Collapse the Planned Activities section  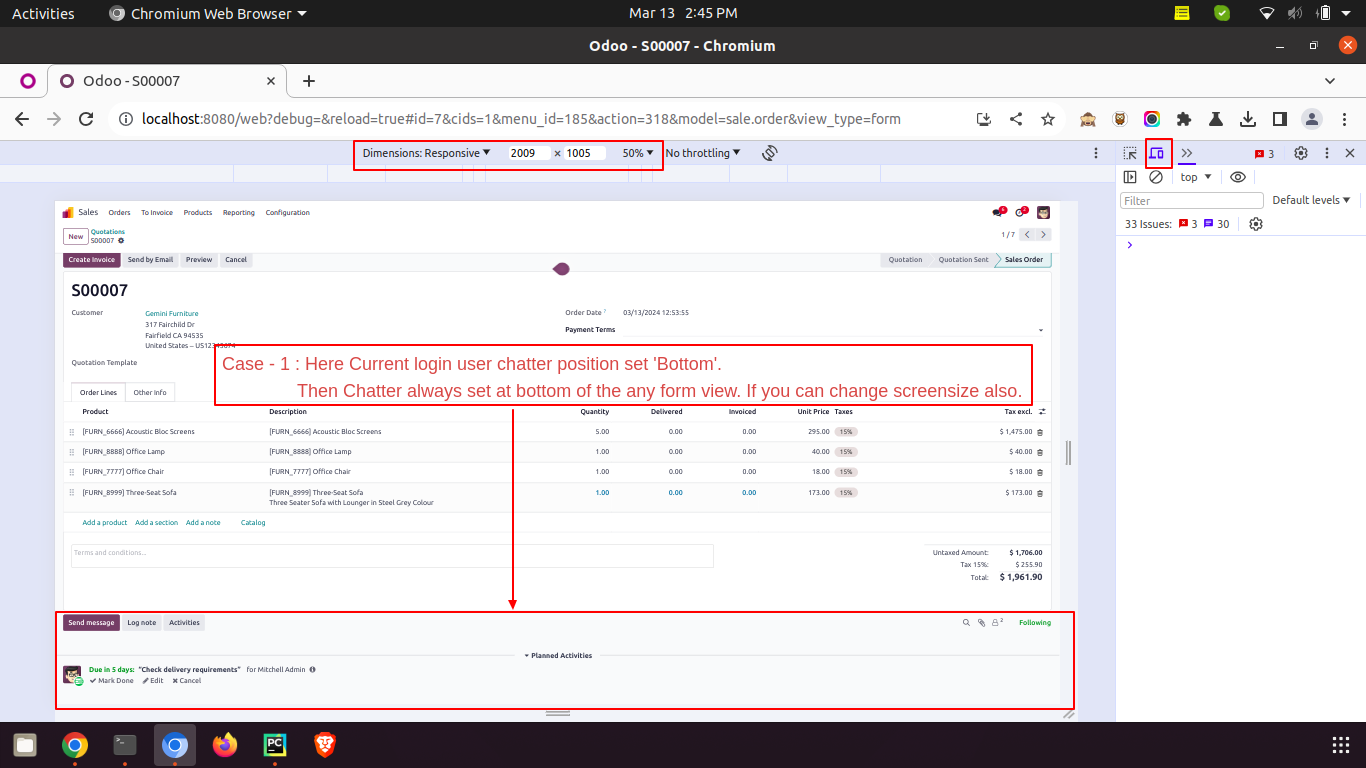tap(559, 656)
